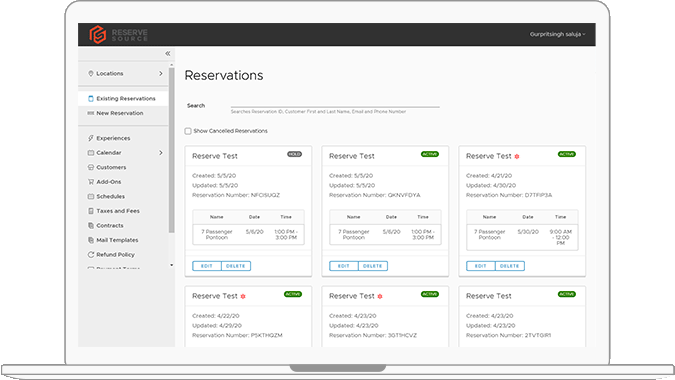Open Existing Reservations menu item
The height and width of the screenshot is (380, 675).
coord(123,99)
